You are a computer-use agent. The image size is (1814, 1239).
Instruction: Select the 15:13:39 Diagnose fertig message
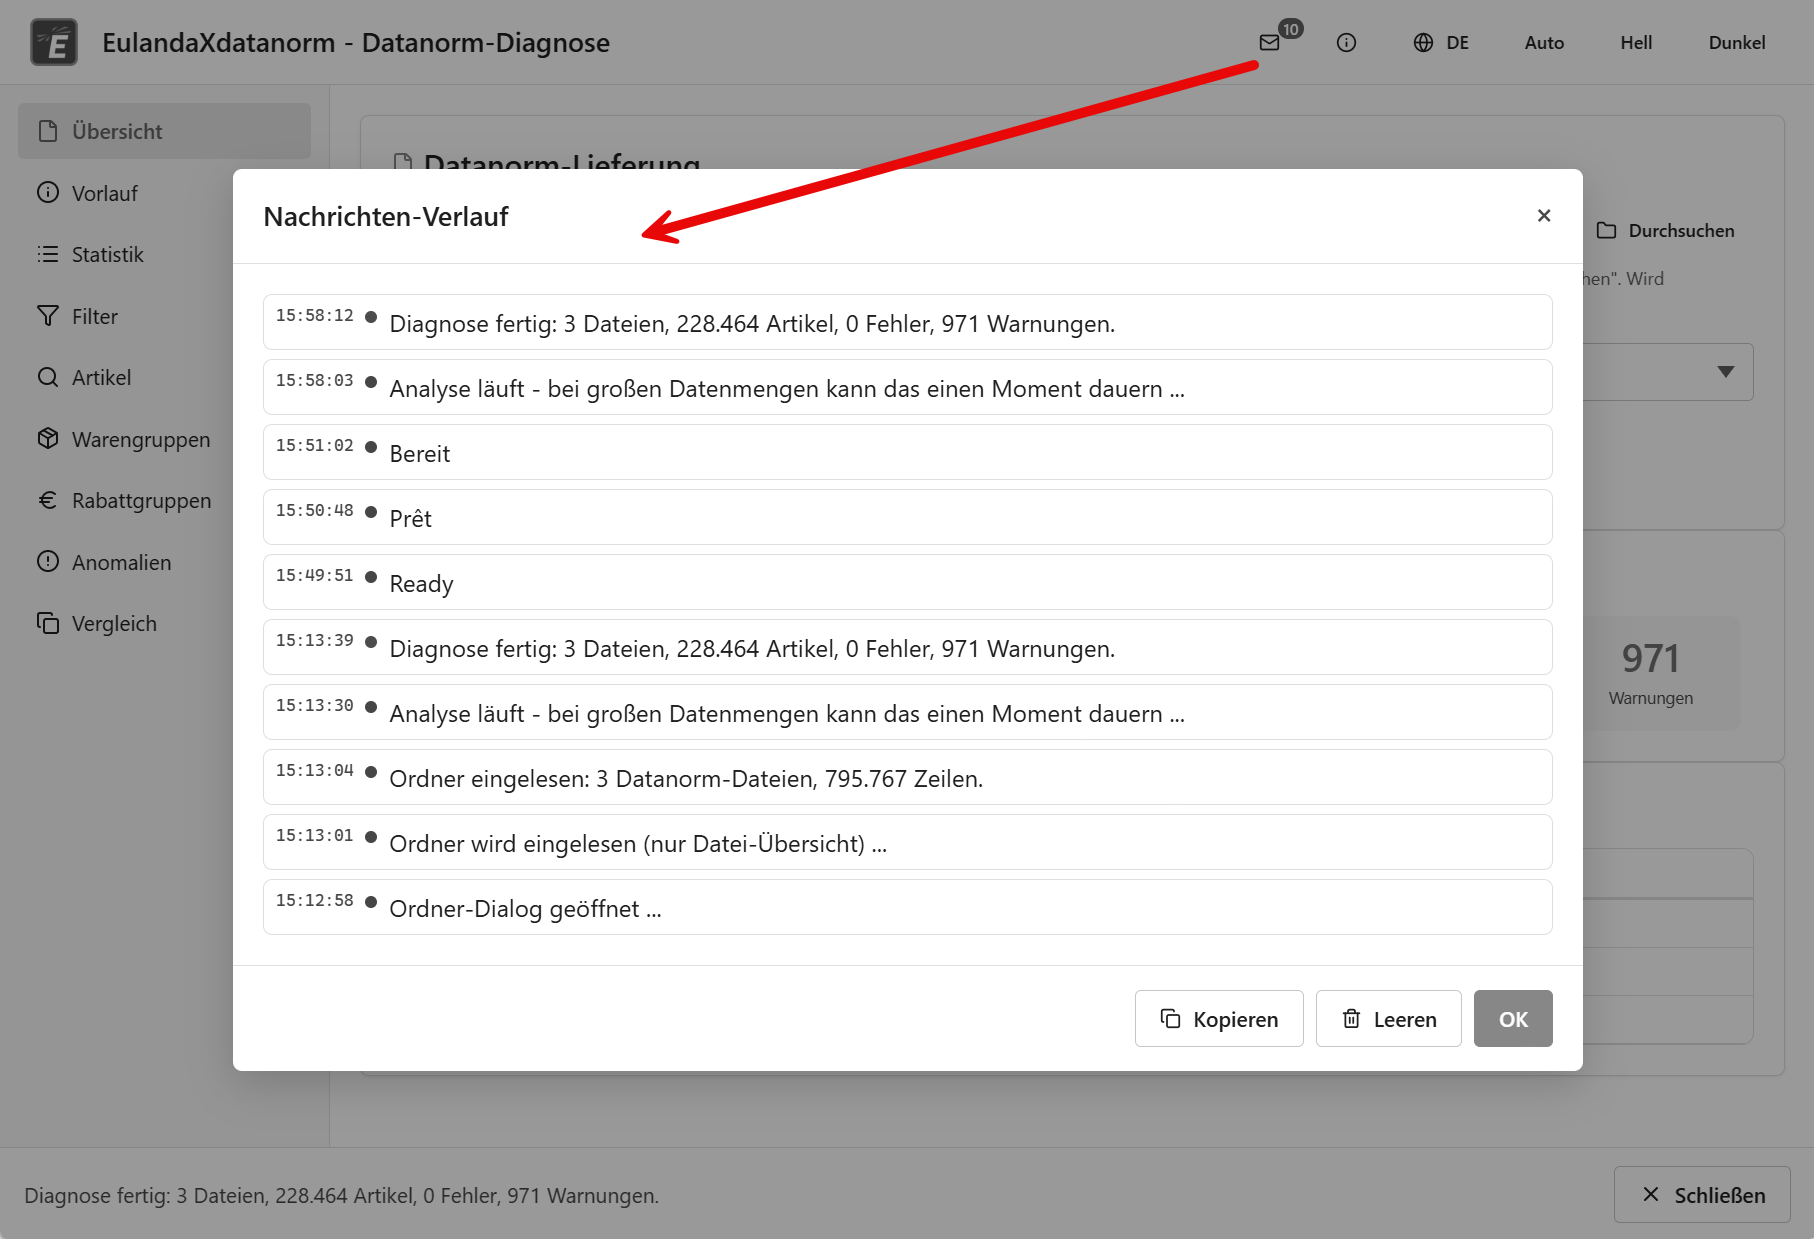908,647
